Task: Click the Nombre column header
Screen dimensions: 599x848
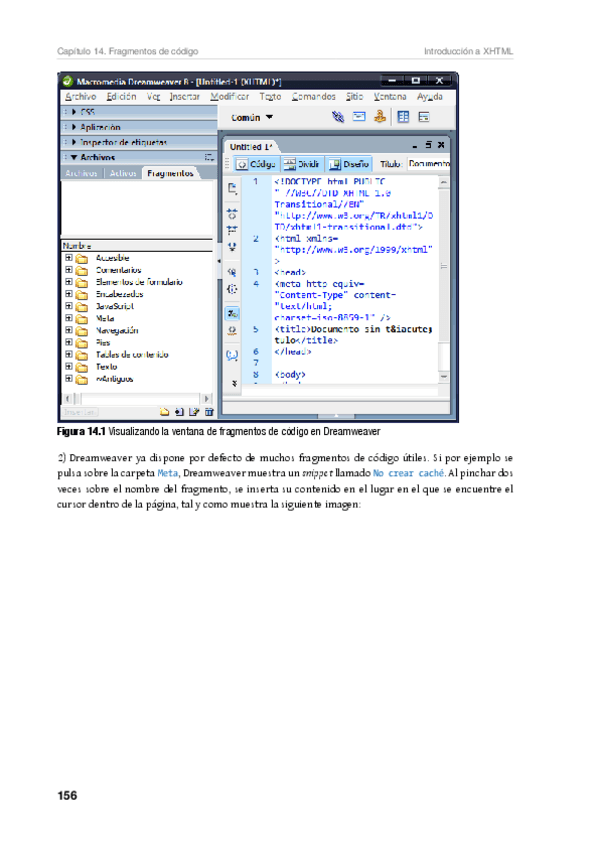Action: click(x=137, y=246)
